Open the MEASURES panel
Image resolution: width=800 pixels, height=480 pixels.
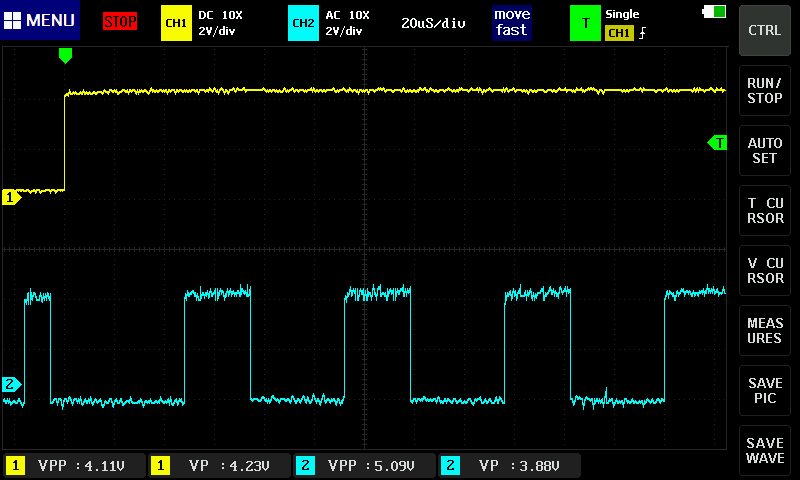[x=765, y=331]
